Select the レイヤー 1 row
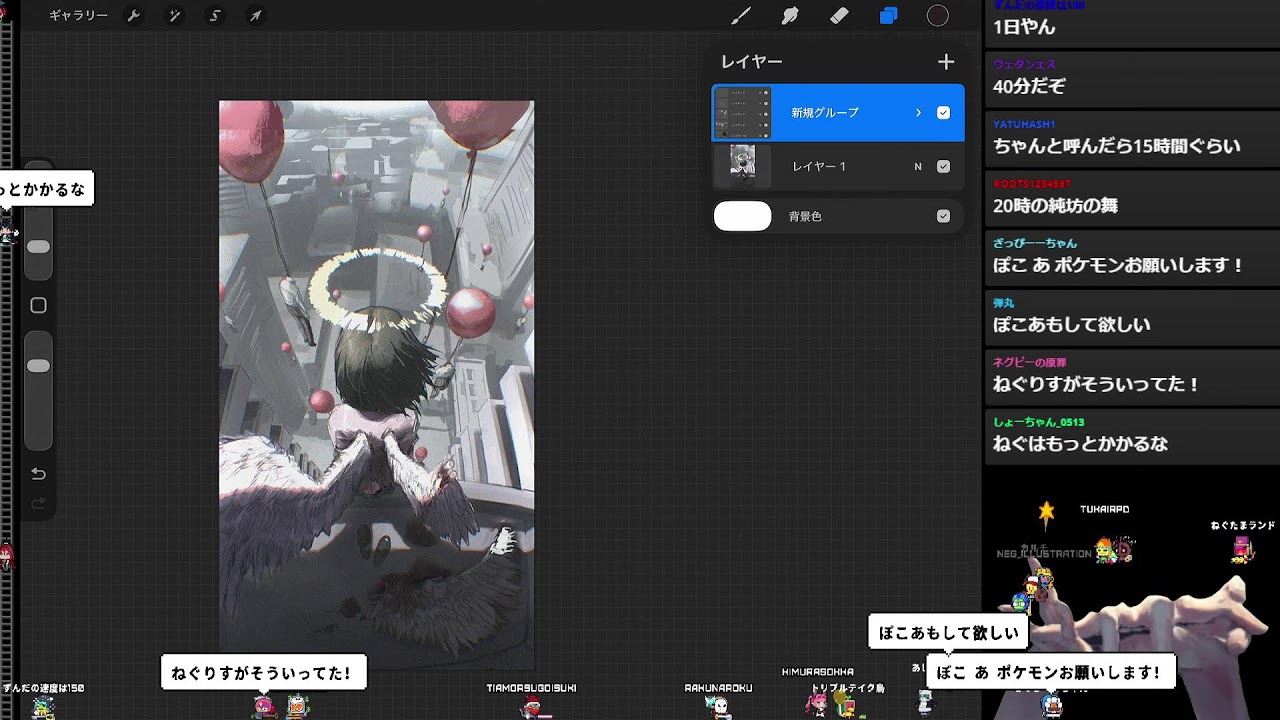 (838, 166)
